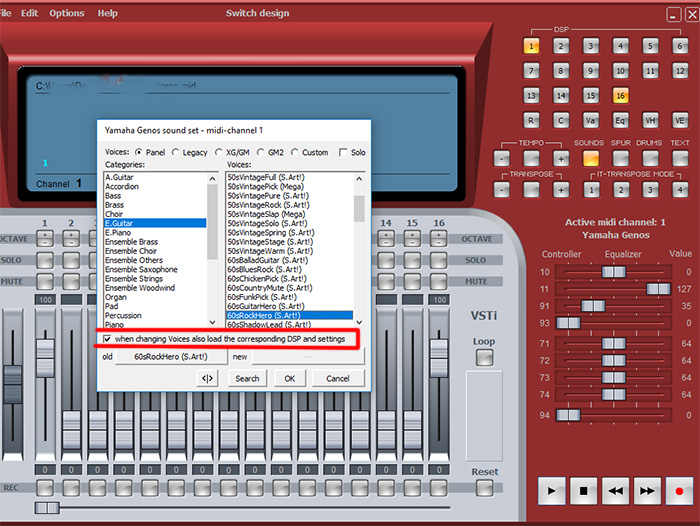Open the Eq button

621,120
